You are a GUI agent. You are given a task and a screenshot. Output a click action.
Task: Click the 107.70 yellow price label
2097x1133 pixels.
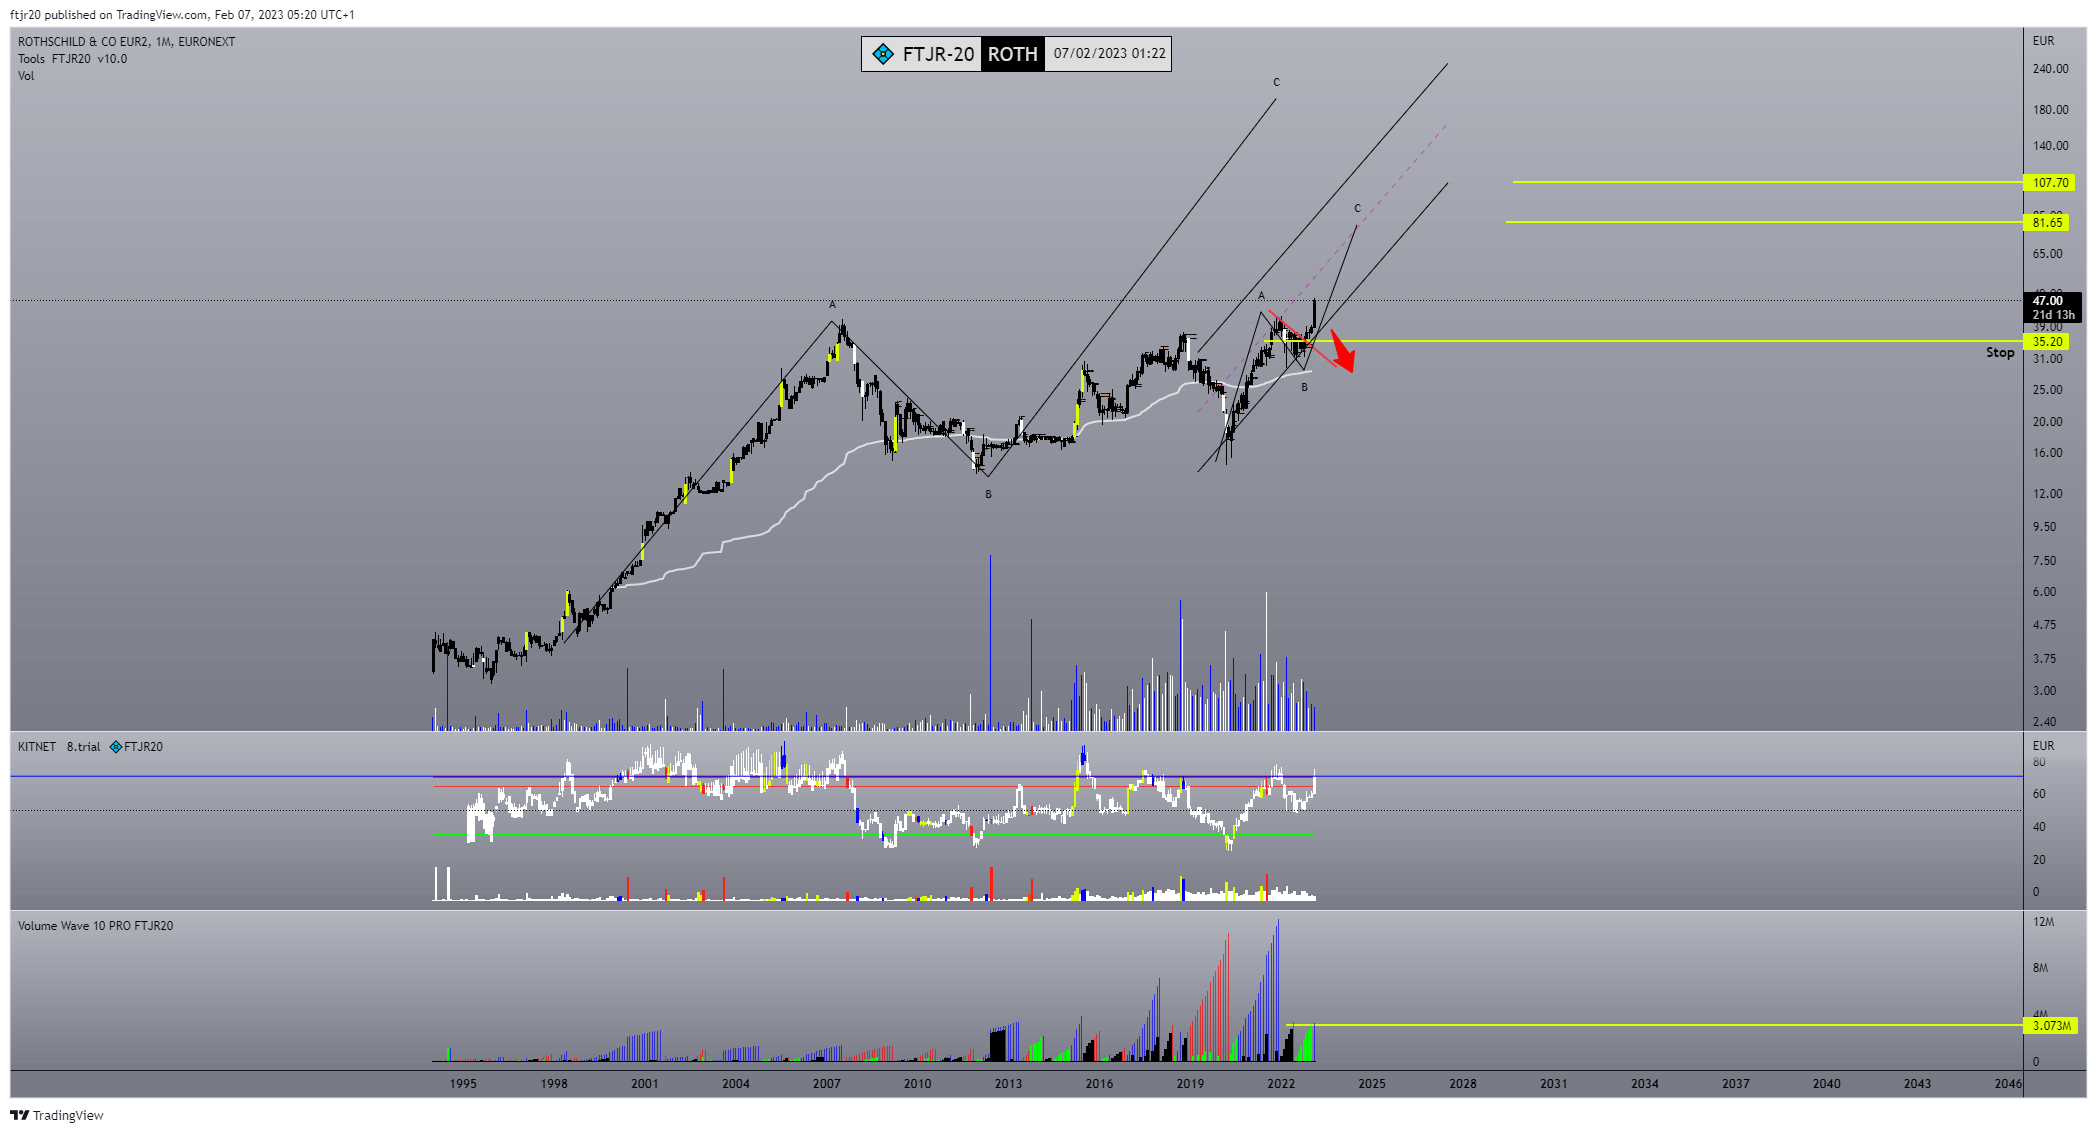[x=2050, y=183]
